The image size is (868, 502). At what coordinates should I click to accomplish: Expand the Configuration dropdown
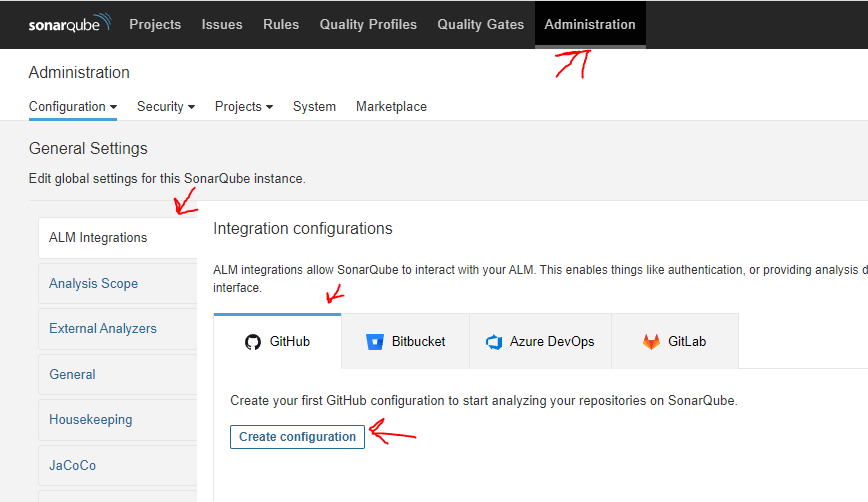click(x=73, y=106)
